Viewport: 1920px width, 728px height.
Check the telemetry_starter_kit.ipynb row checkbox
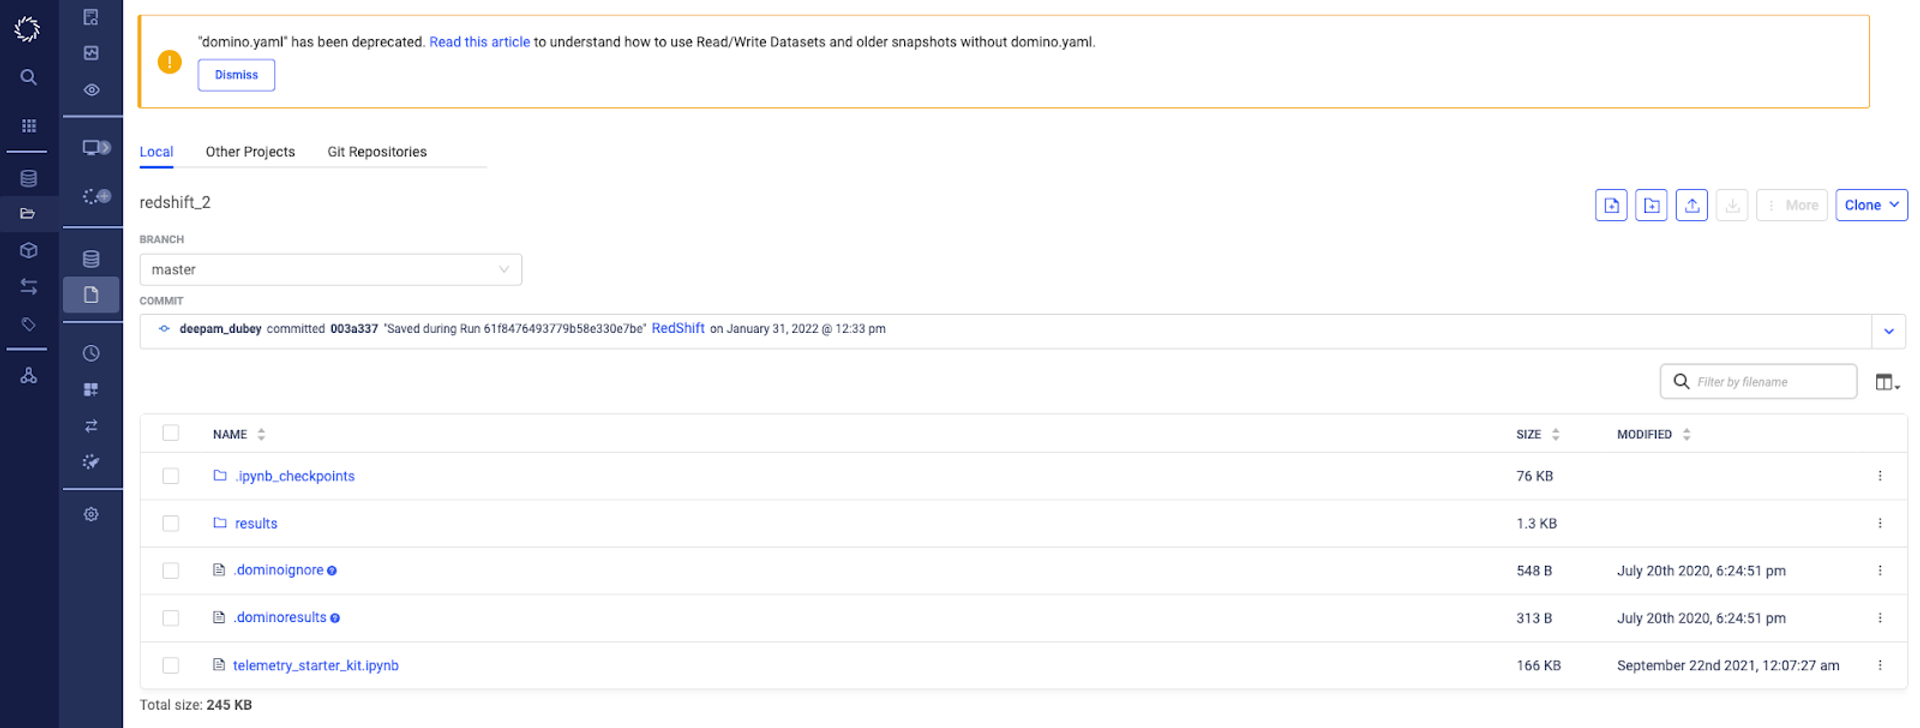point(171,665)
